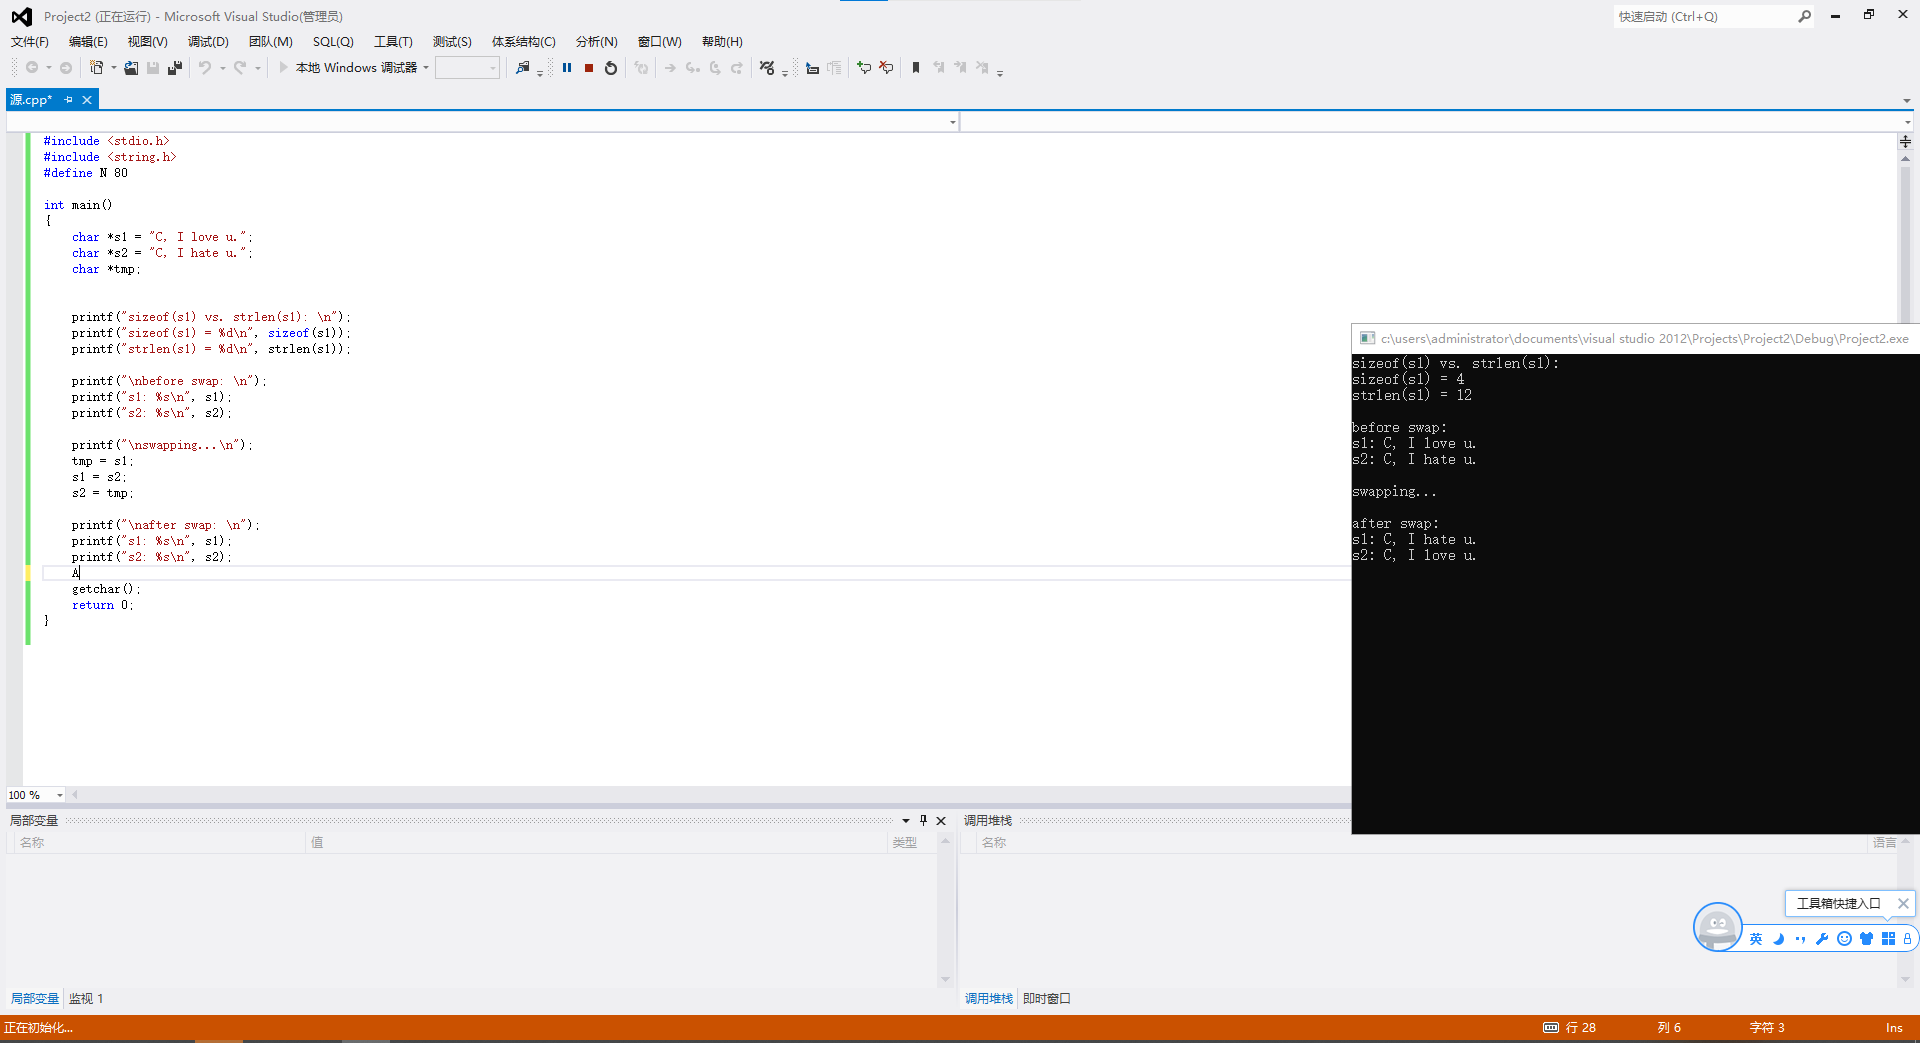Screen dimensions: 1920x1043
Task: Click the Save All toolbar icon
Action: coord(175,68)
